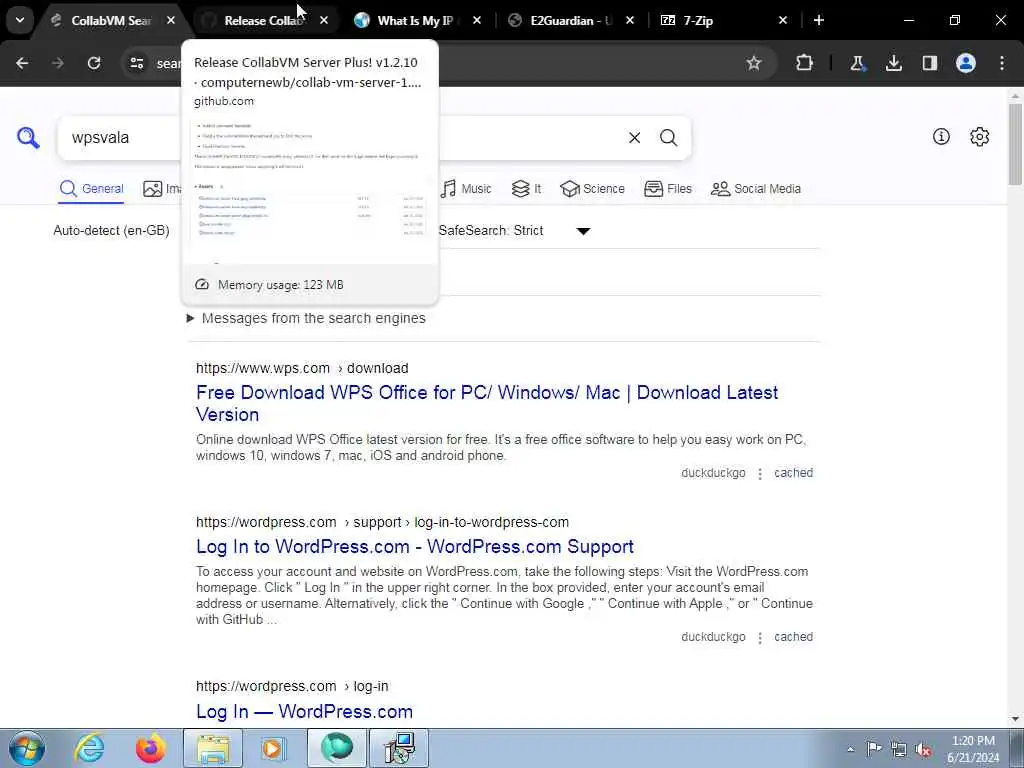The image size is (1024, 768).
Task: Switch to the Release CollabVM GitHub tab
Action: [x=264, y=21]
